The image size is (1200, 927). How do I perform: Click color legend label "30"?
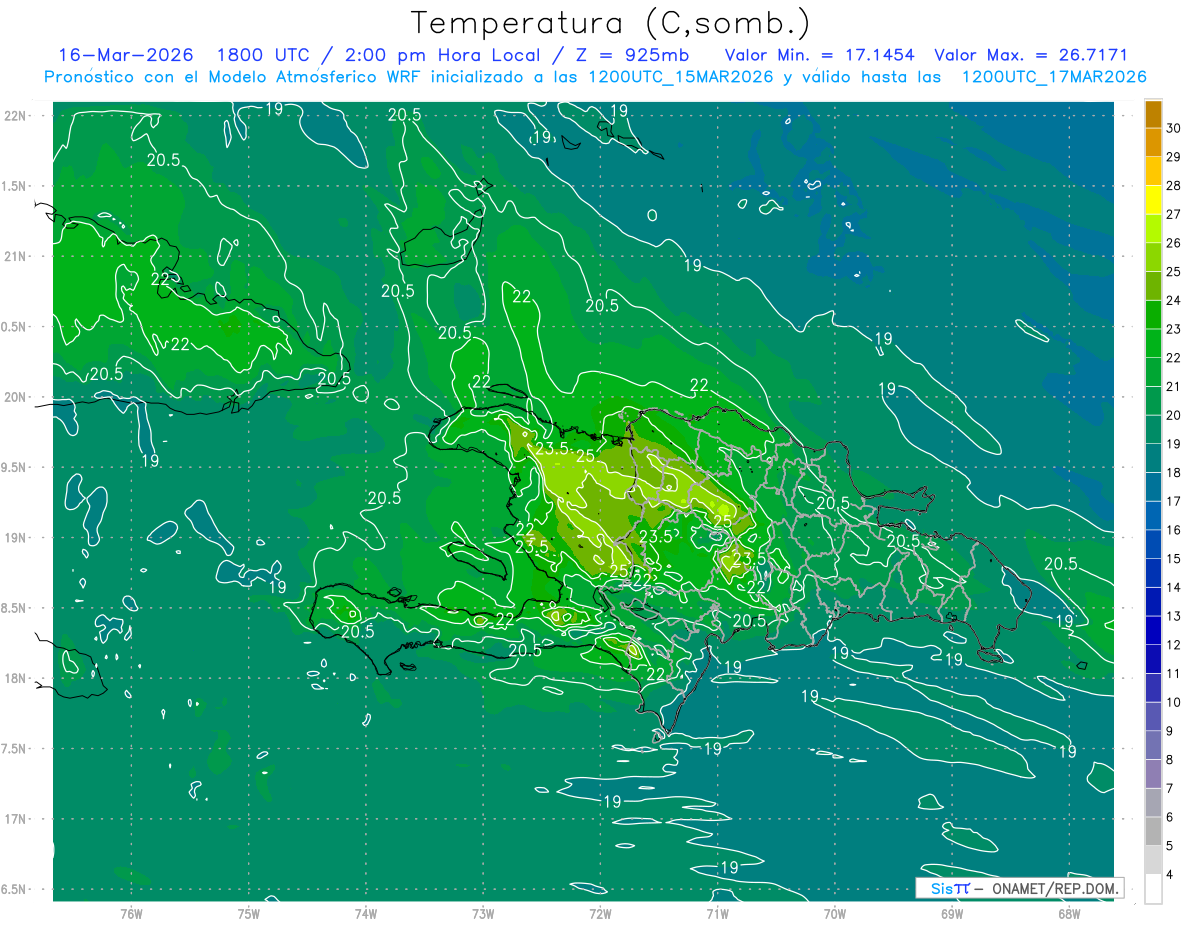pyautogui.click(x=1174, y=129)
